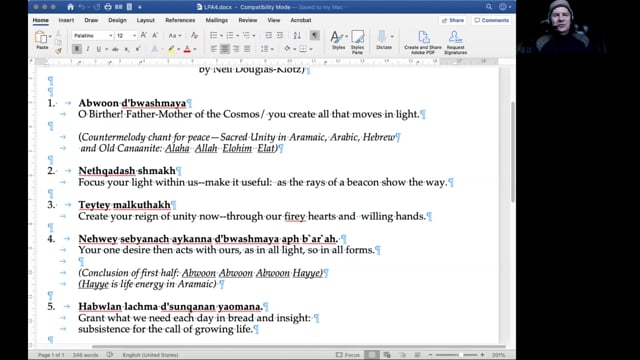Open the Insert tab
This screenshot has width=640, height=360.
(66, 20)
